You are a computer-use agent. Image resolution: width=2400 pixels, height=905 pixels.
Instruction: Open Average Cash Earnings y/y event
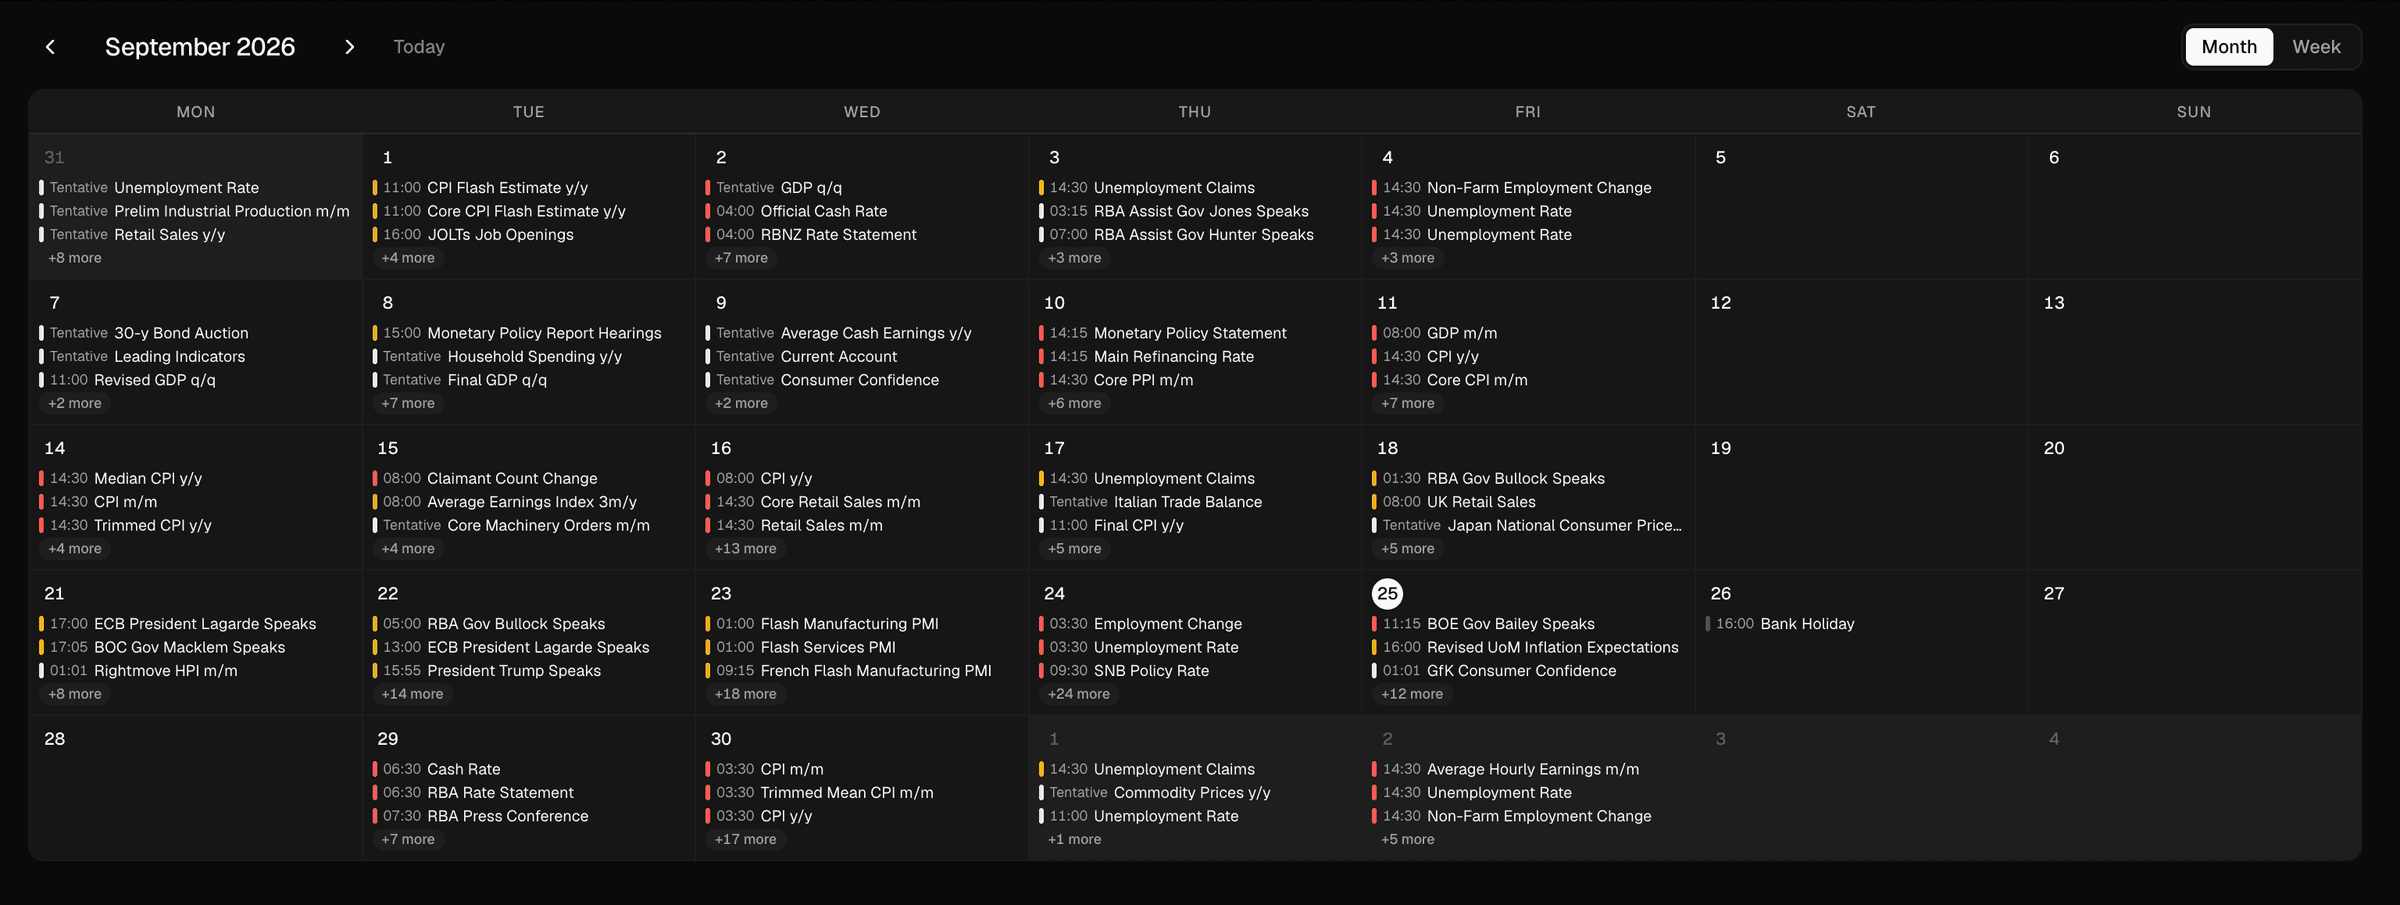(861, 333)
